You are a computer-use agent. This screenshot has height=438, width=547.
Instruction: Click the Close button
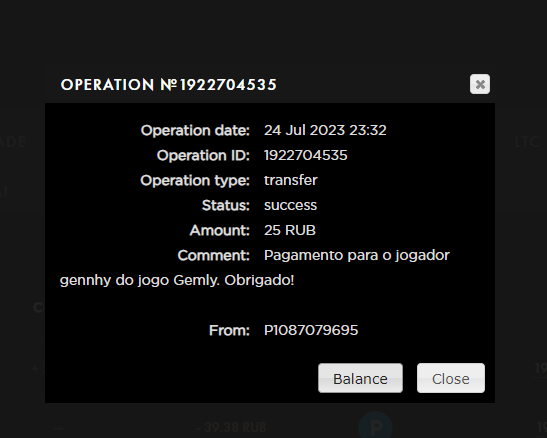click(451, 378)
